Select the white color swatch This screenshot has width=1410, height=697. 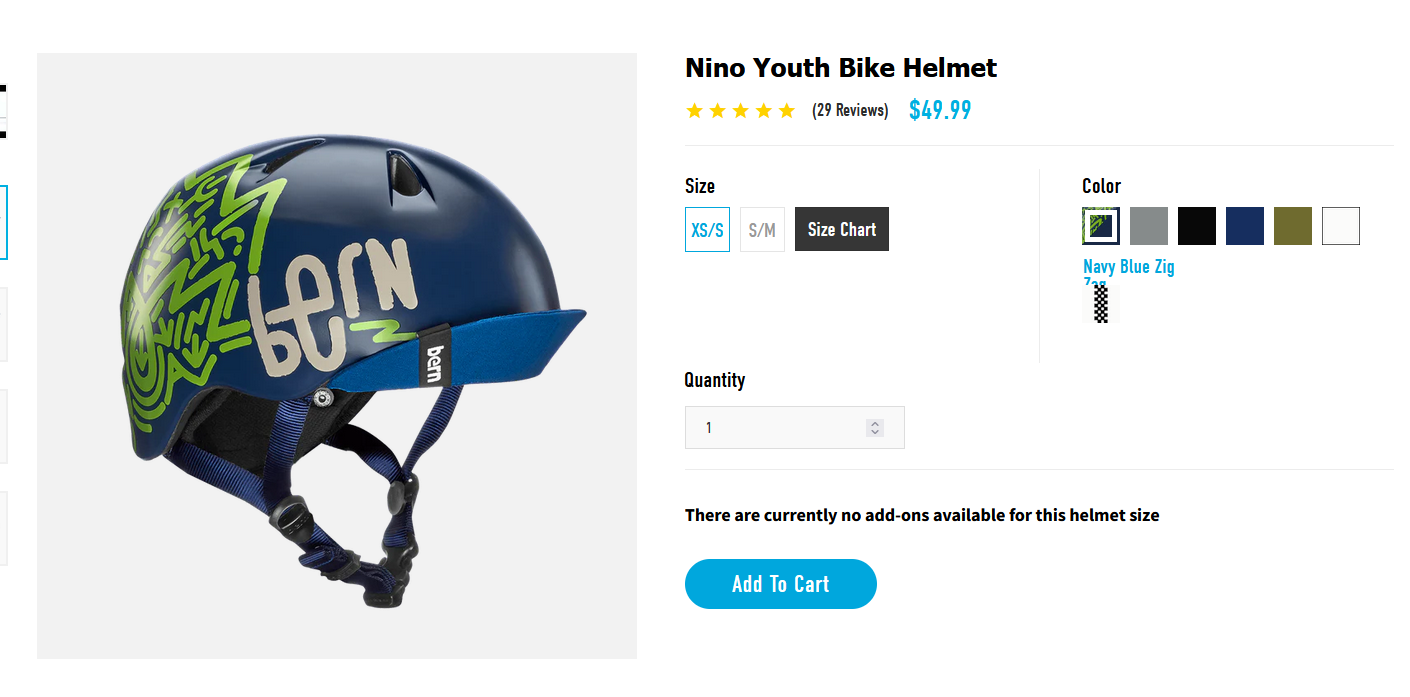[x=1340, y=225]
